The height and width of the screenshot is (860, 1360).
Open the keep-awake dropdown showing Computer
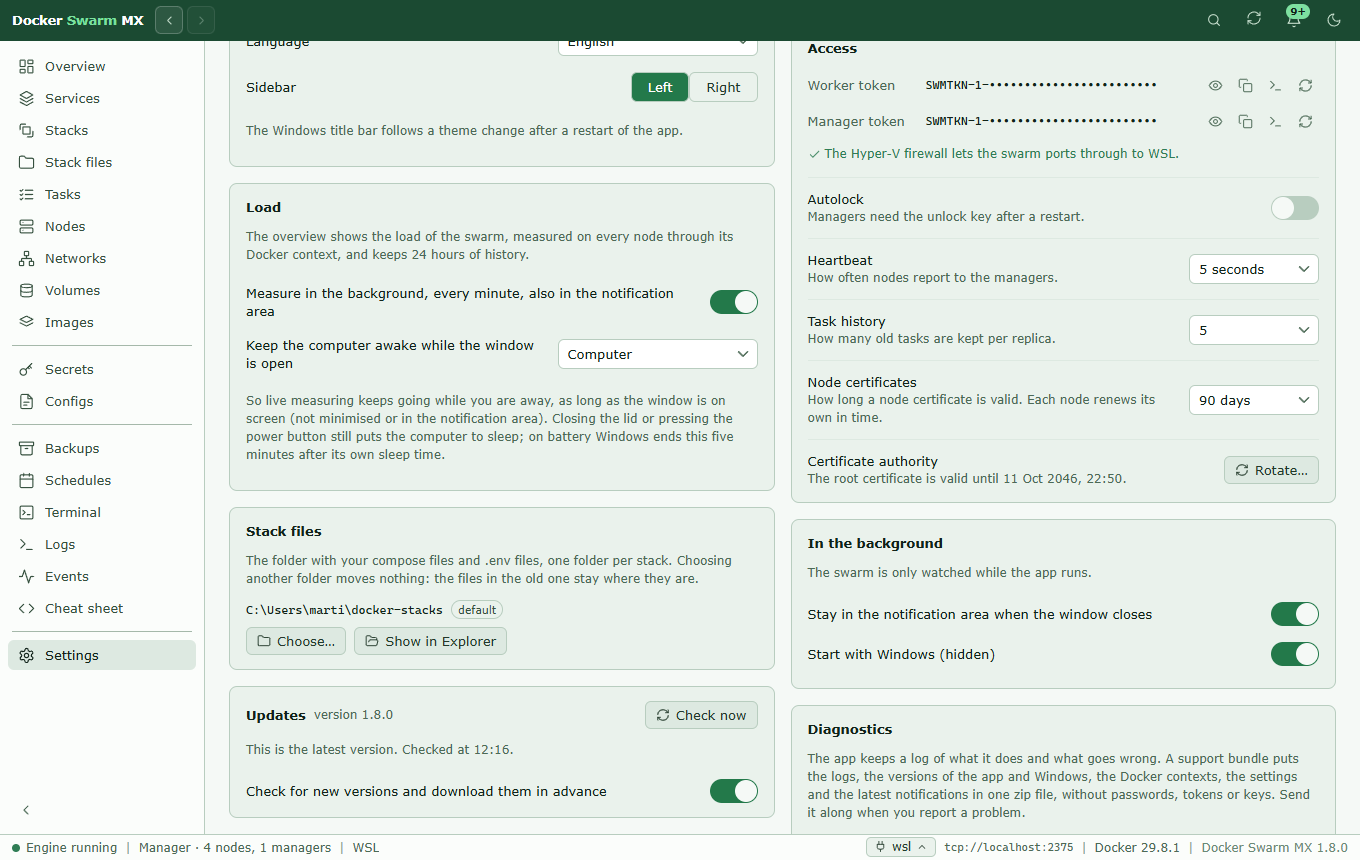point(658,354)
